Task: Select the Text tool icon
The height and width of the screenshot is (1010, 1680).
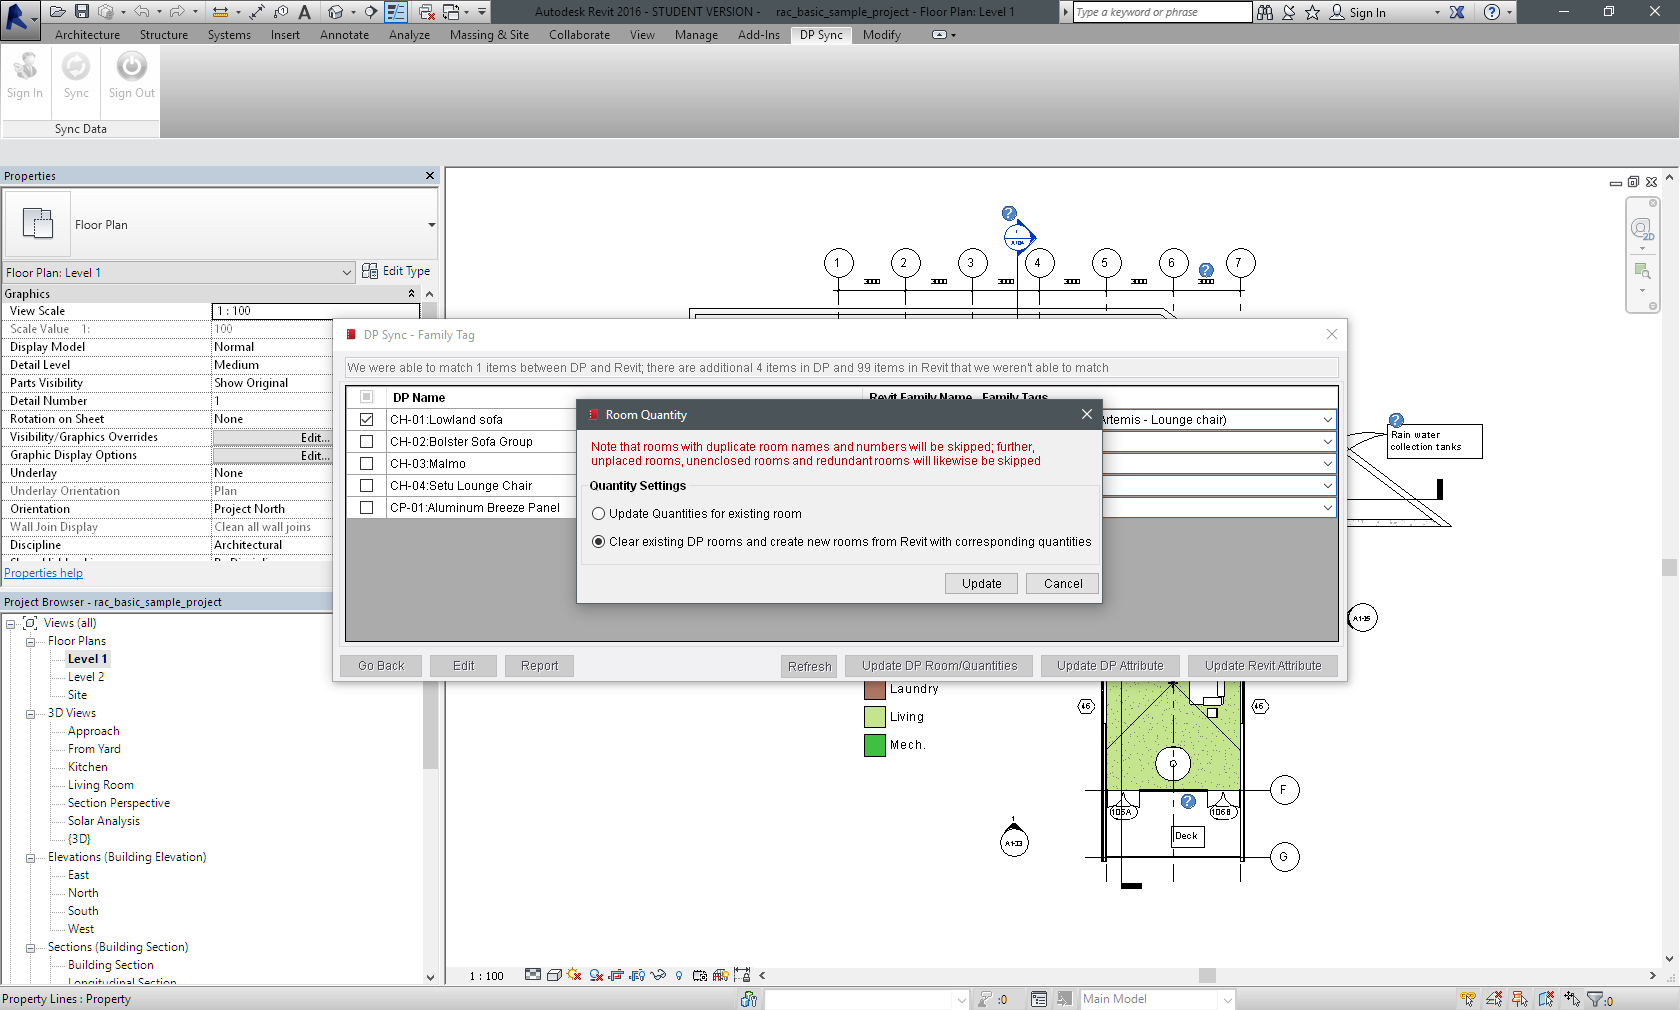Action: pos(305,12)
